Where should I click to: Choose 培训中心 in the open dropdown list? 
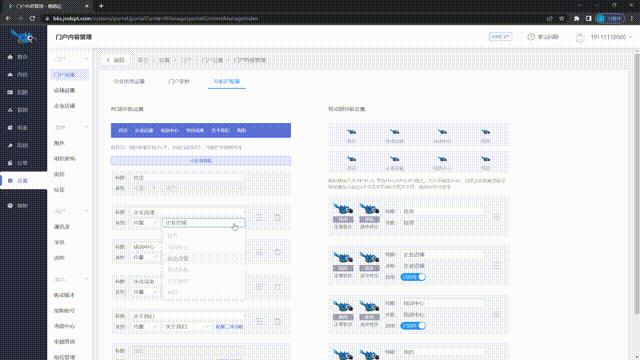[204, 247]
